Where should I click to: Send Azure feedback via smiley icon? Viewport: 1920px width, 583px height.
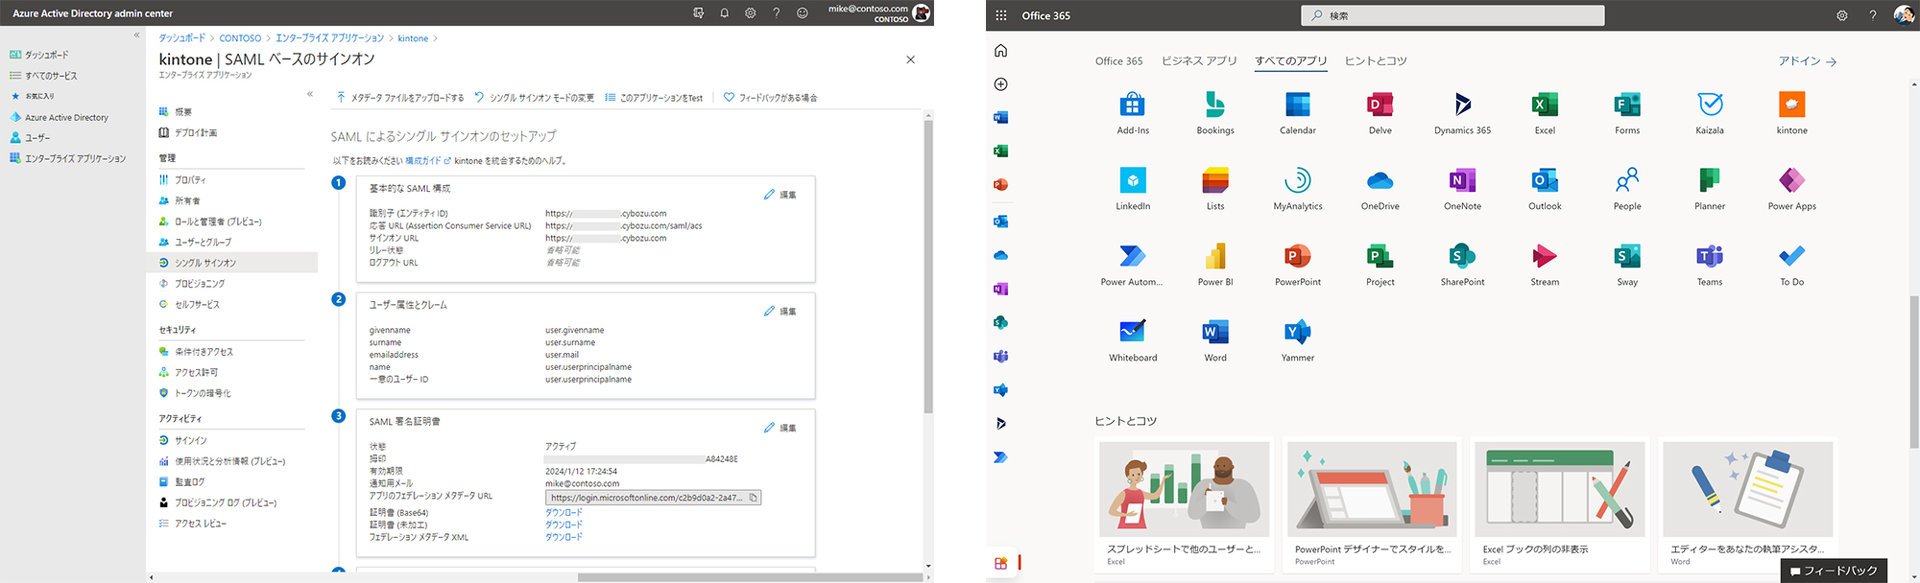tap(802, 13)
